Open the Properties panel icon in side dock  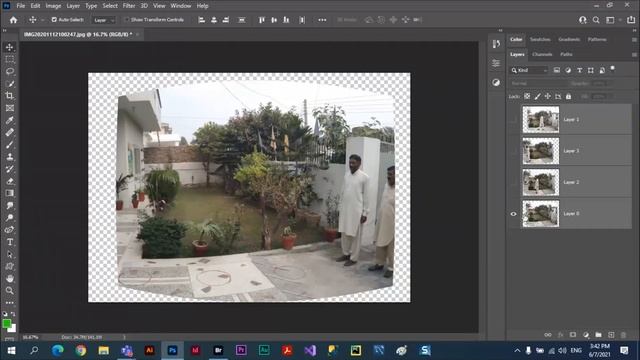496,63
